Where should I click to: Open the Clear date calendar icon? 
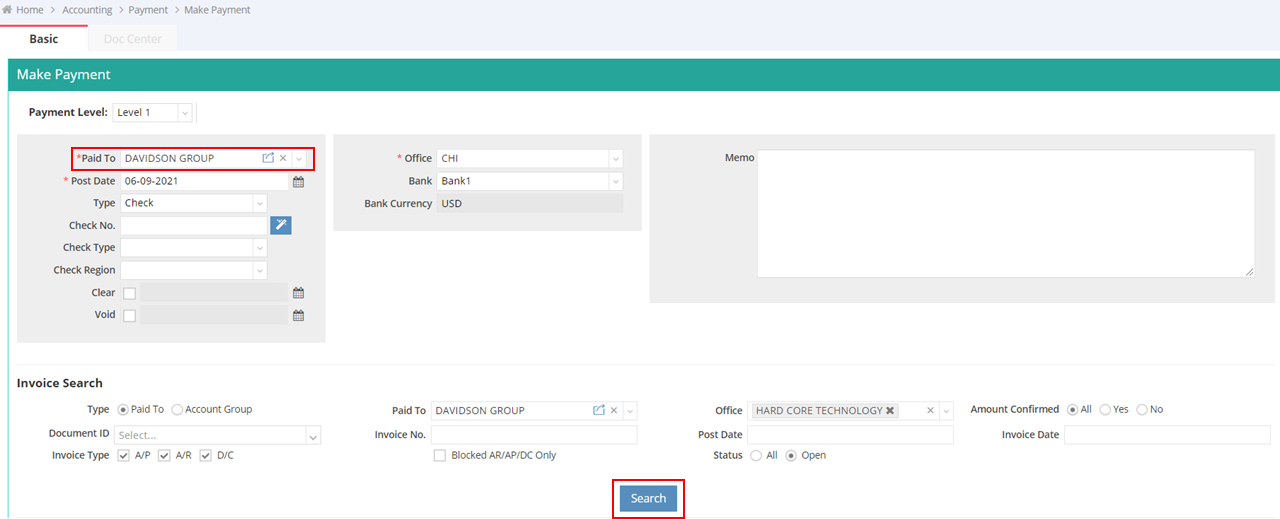tap(298, 293)
